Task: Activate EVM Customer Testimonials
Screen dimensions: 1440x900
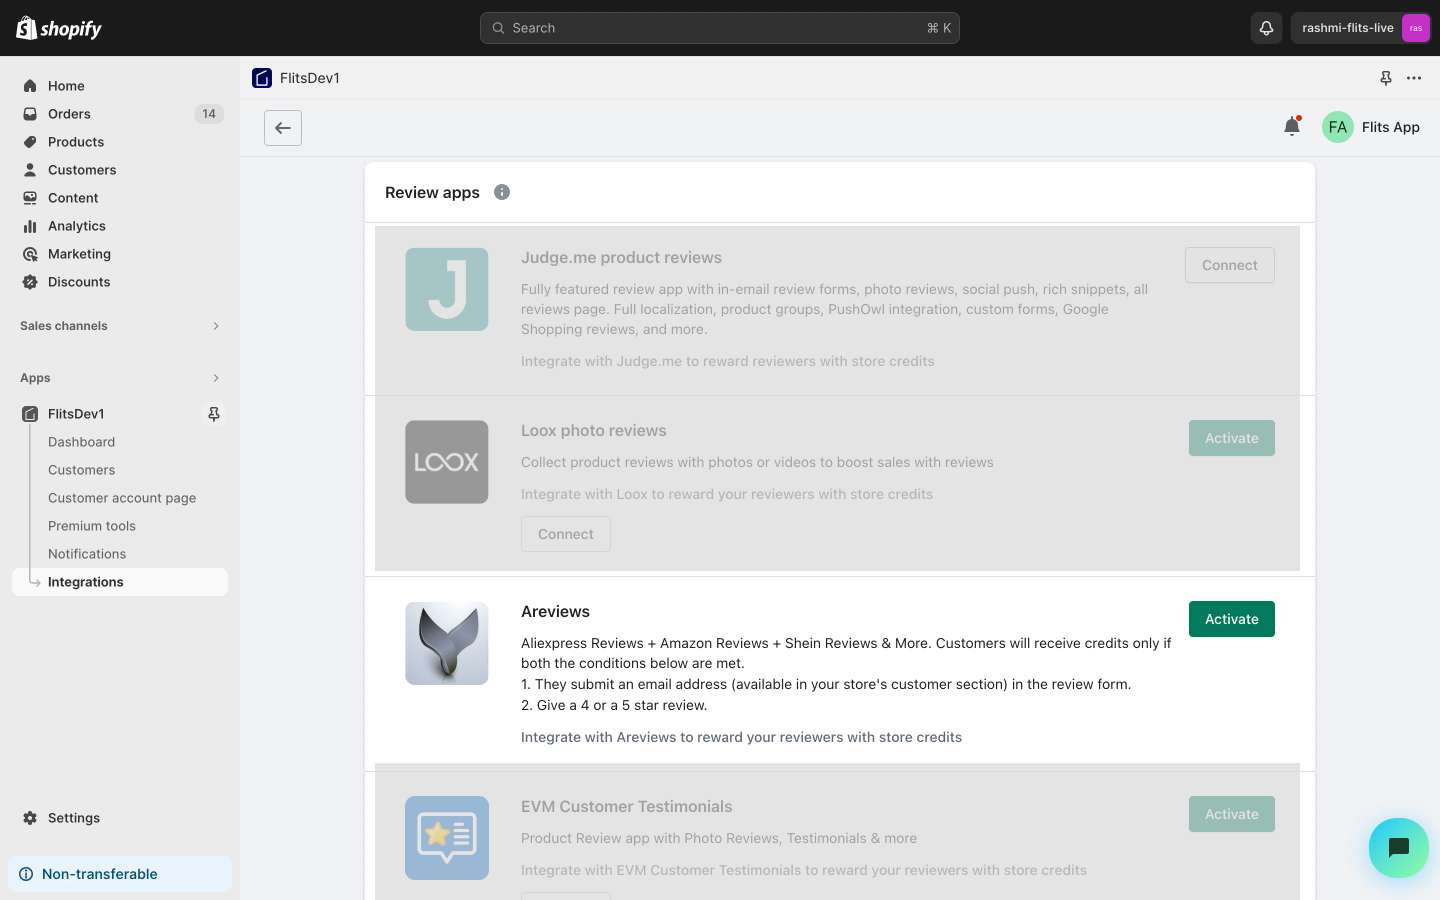Action: (1232, 814)
